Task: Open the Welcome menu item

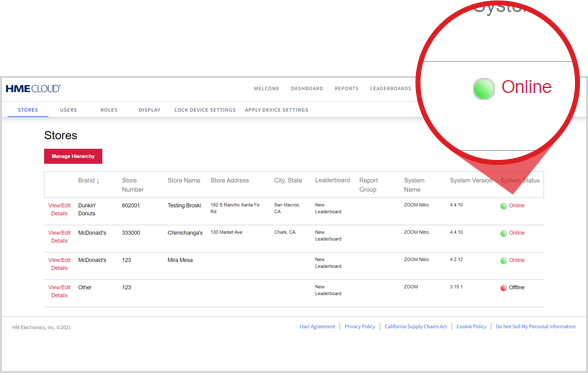Action: [x=266, y=88]
